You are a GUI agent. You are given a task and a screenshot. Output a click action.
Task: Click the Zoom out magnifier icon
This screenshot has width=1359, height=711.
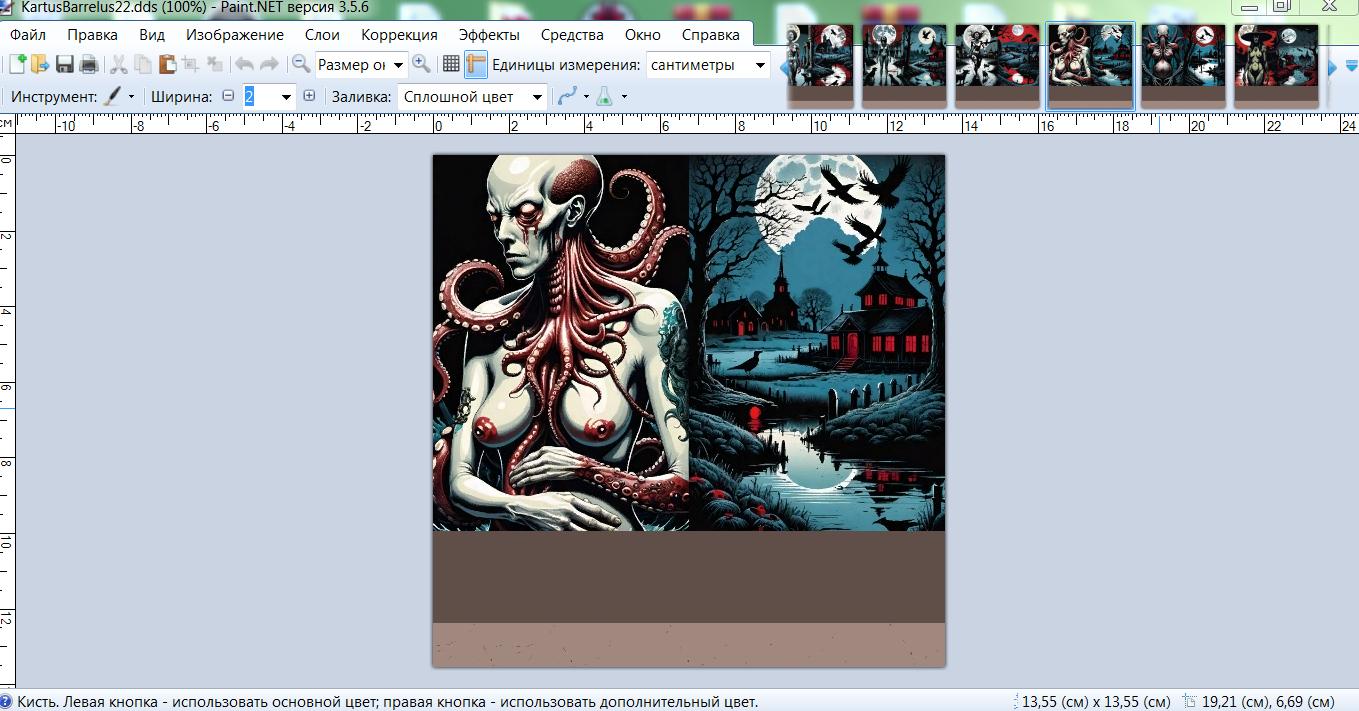[x=300, y=65]
